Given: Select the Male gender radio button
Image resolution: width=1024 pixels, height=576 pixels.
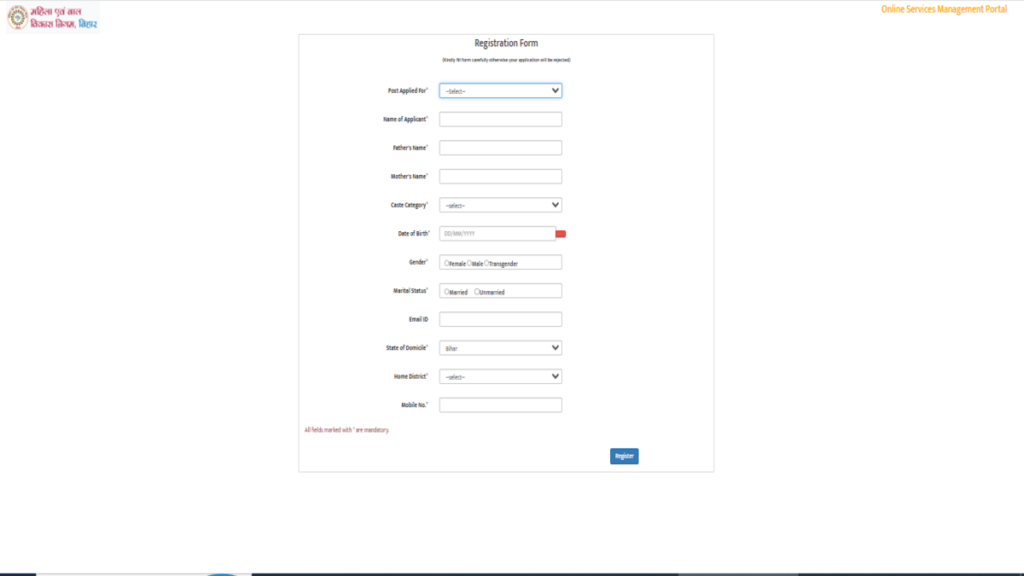Looking at the screenshot, I should click(469, 263).
